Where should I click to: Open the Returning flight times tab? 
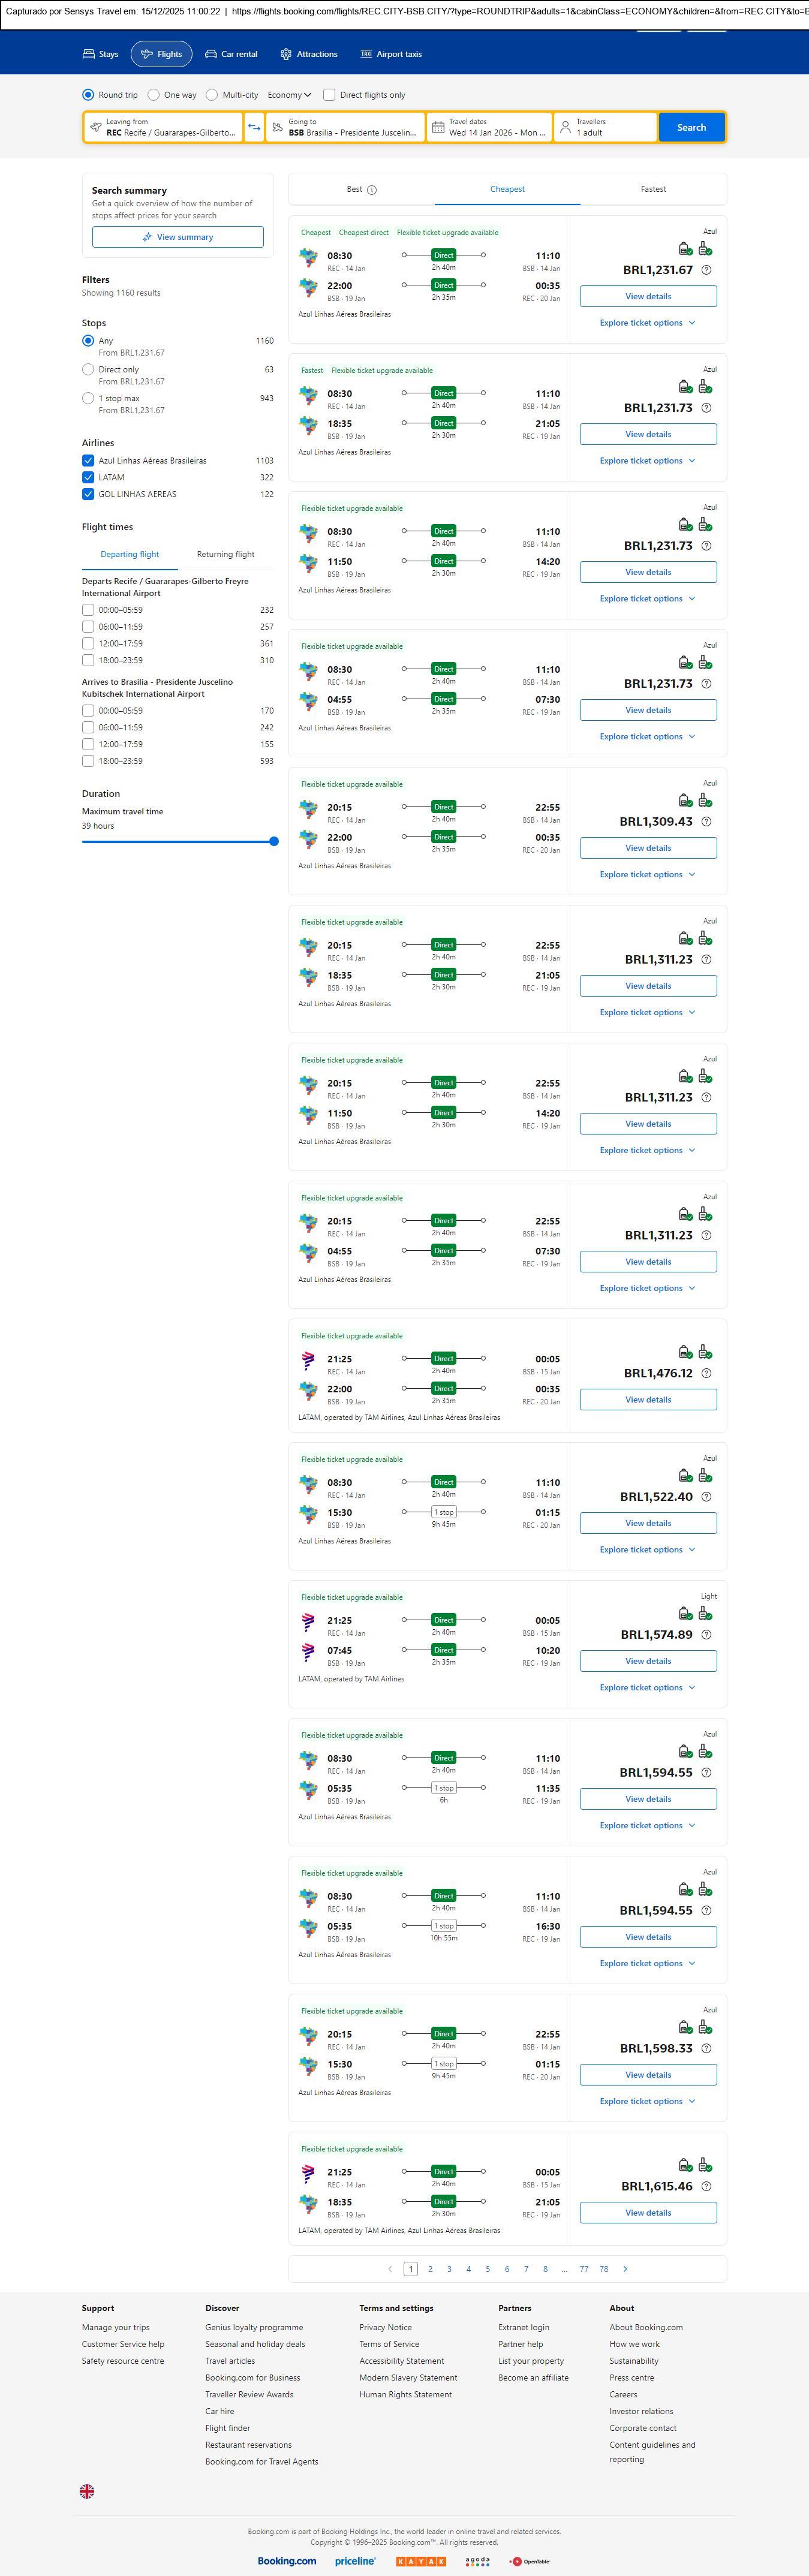[225, 554]
